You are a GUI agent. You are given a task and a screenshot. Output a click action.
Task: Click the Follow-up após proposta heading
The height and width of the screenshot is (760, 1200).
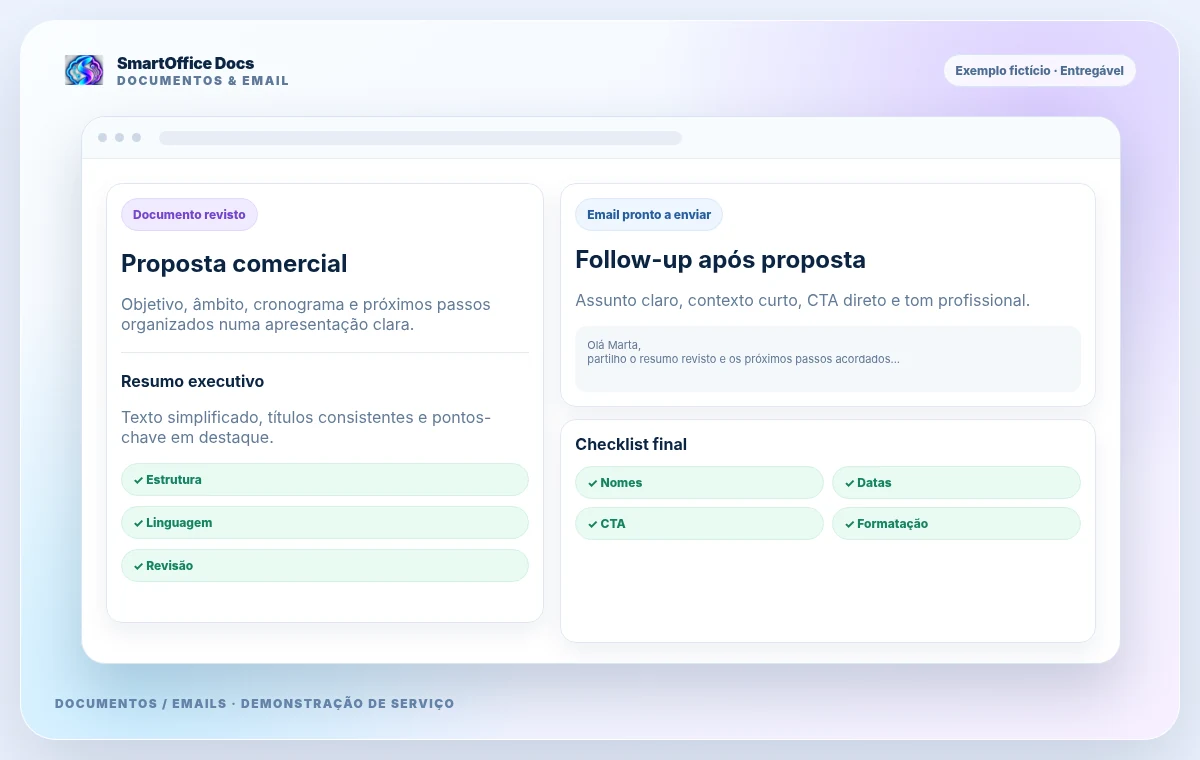pos(720,260)
